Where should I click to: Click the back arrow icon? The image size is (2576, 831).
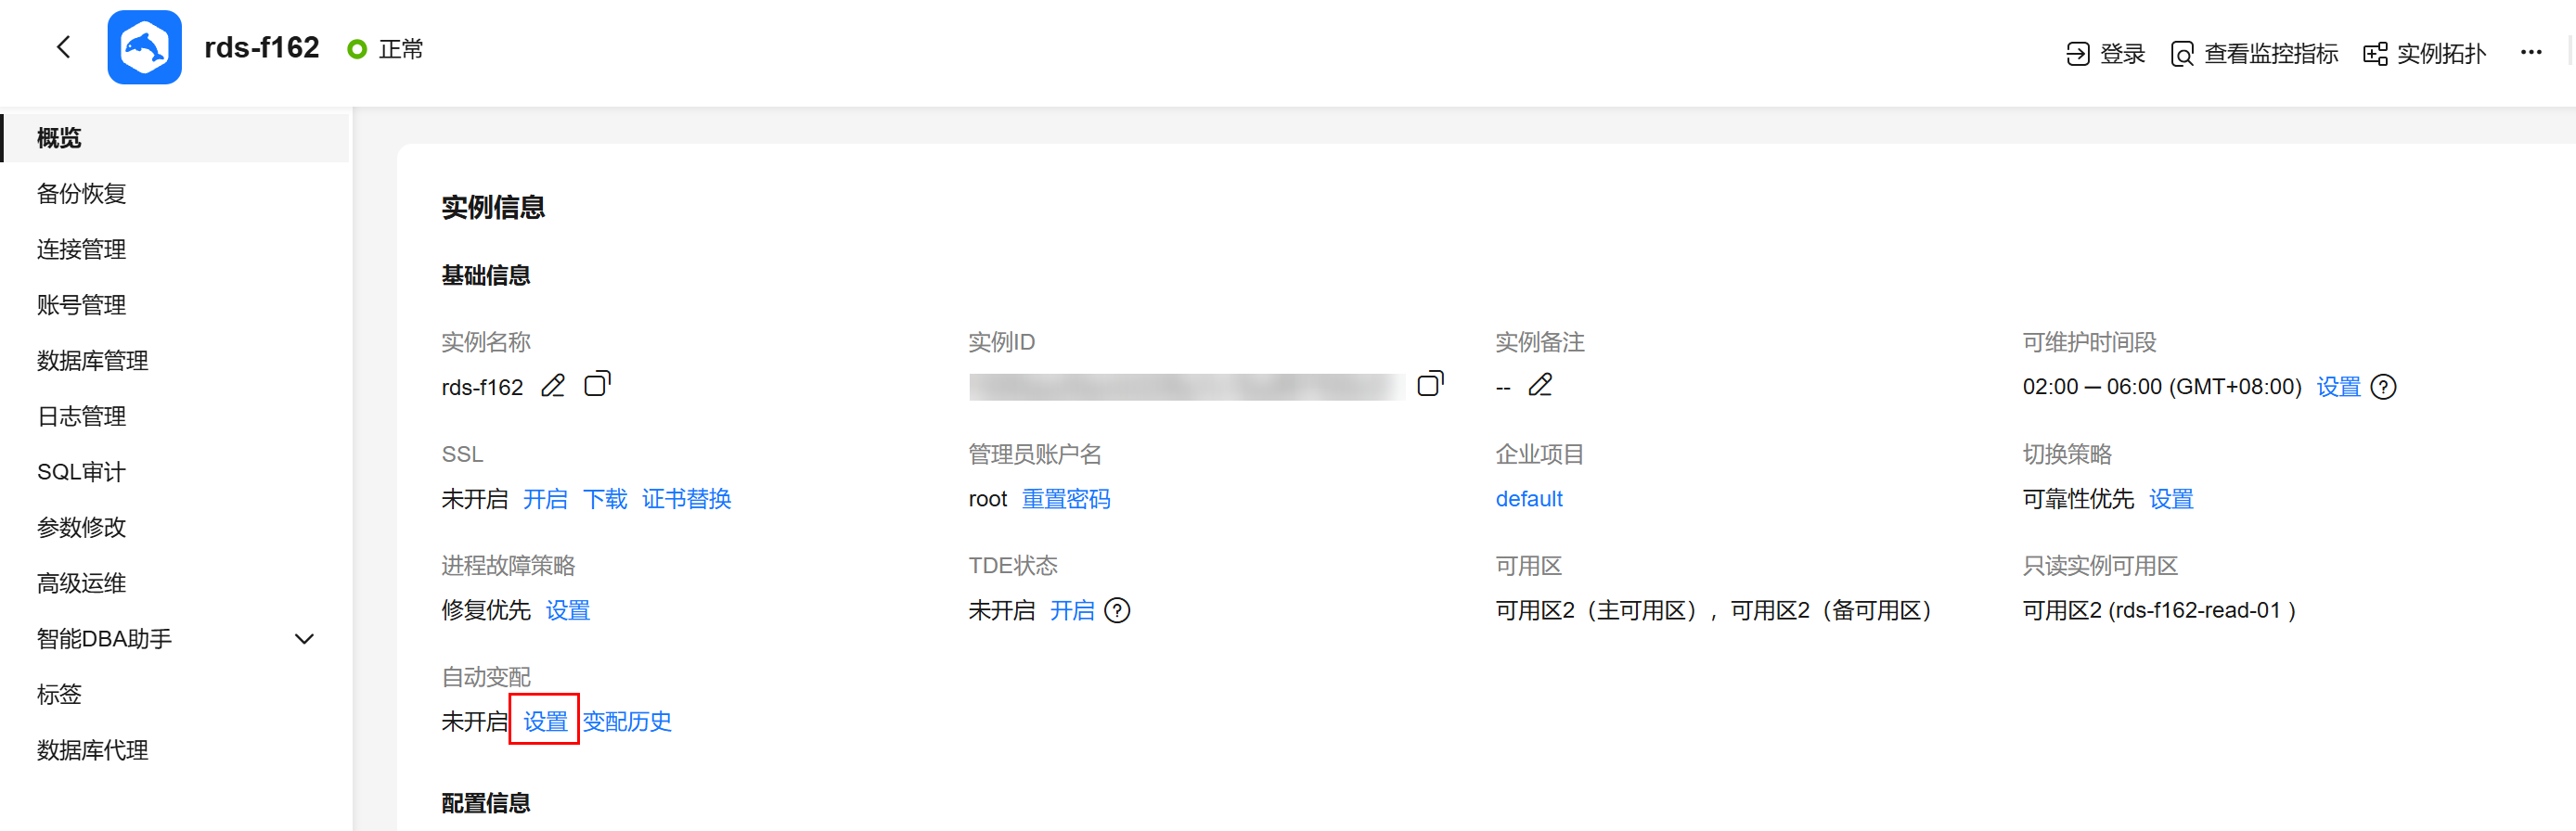click(x=64, y=47)
